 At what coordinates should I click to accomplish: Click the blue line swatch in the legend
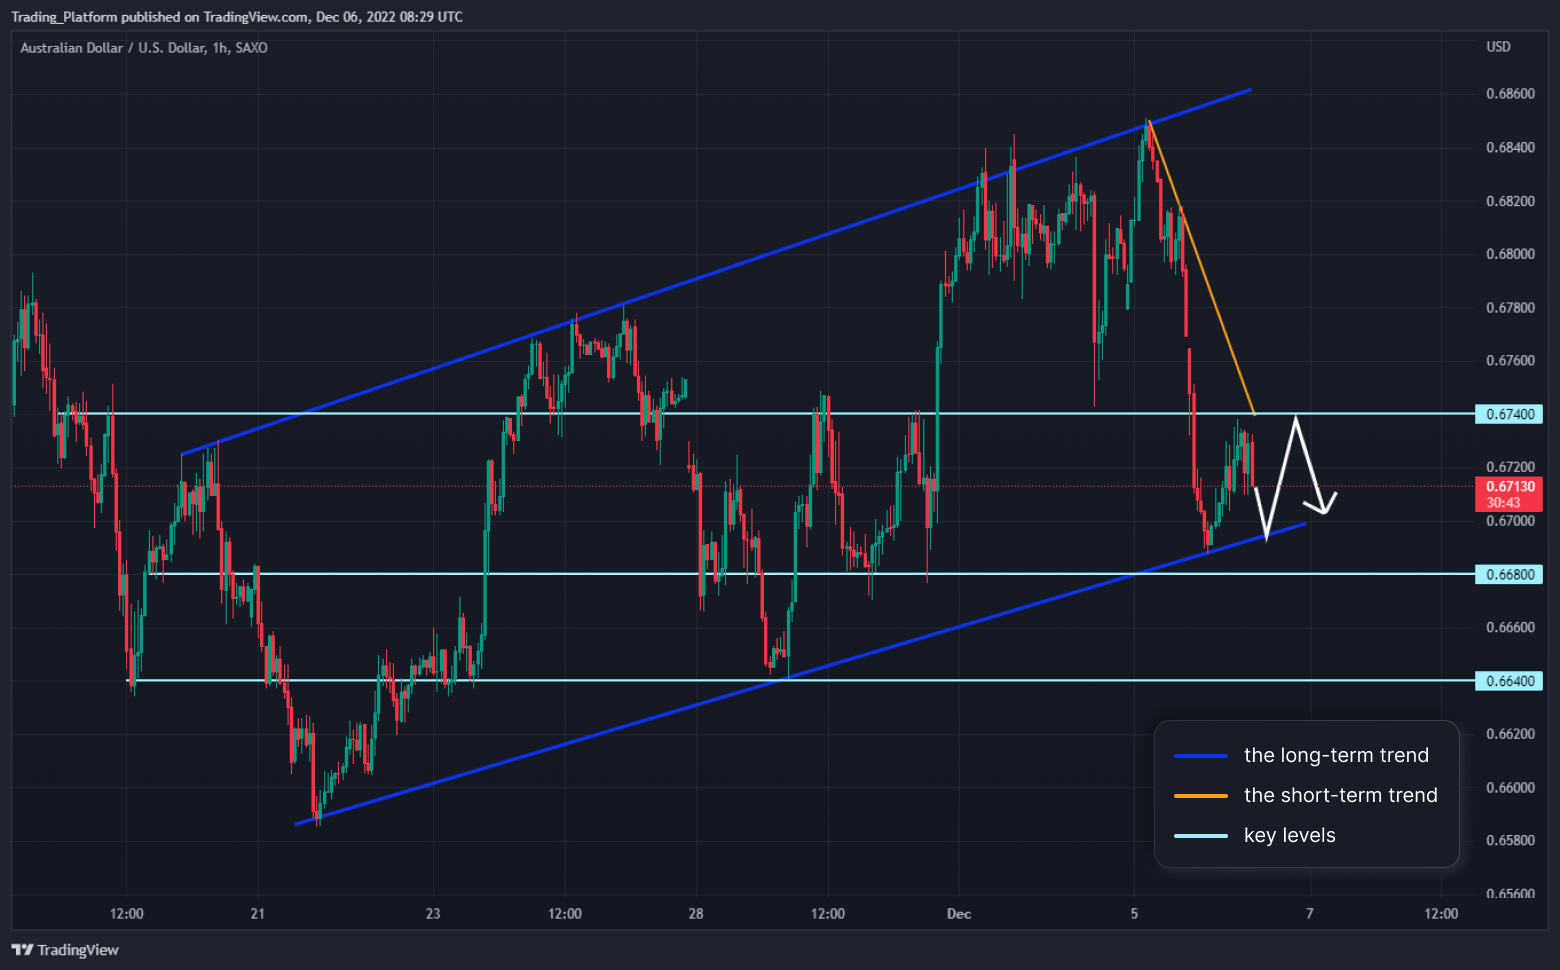pyautogui.click(x=1200, y=756)
